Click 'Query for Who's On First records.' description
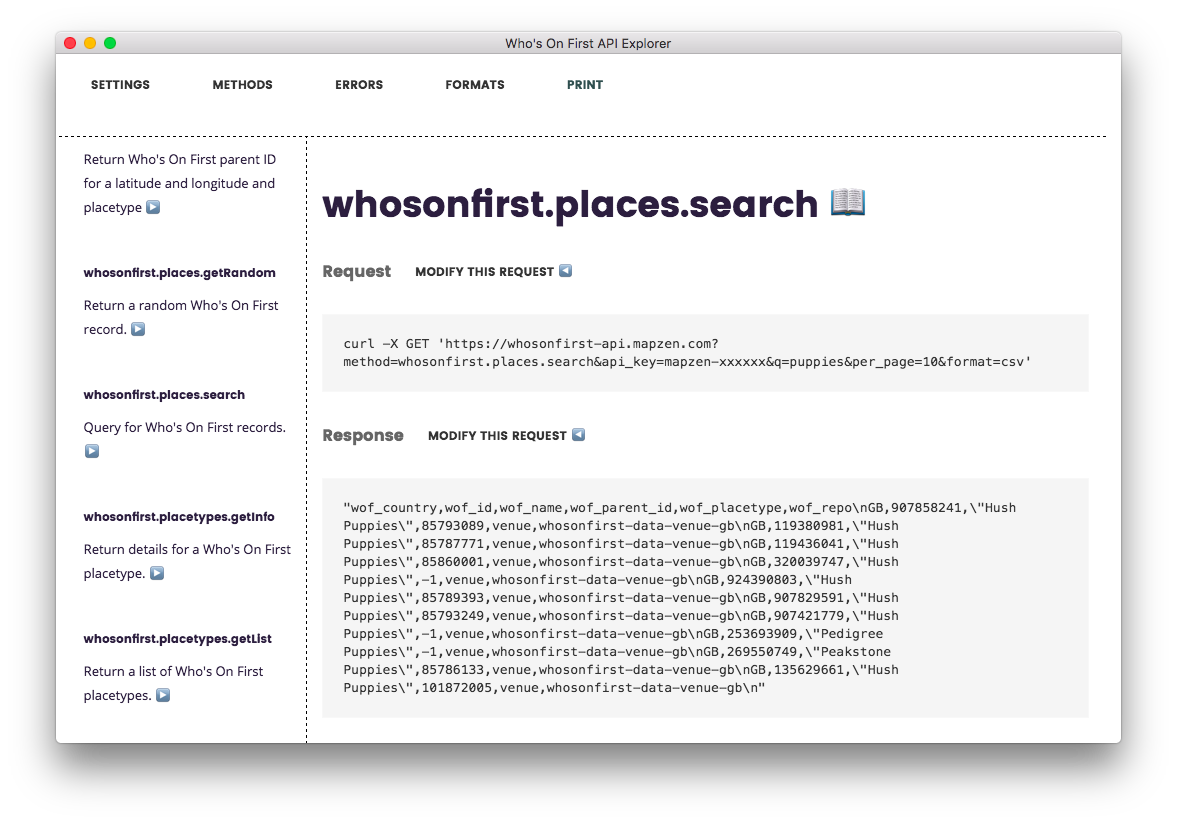Screen dimensions: 1177x823 click(x=185, y=427)
